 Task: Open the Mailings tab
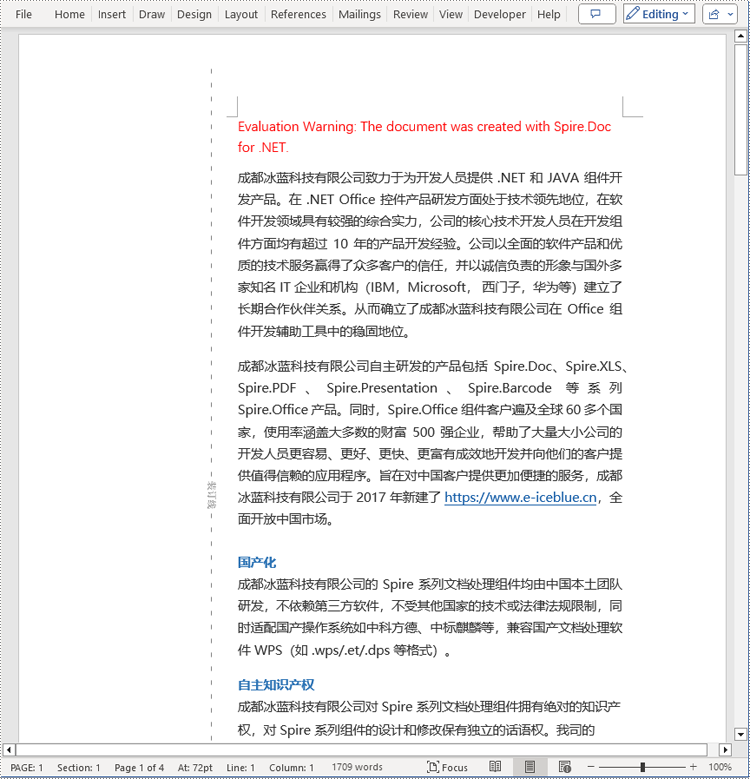(x=360, y=14)
